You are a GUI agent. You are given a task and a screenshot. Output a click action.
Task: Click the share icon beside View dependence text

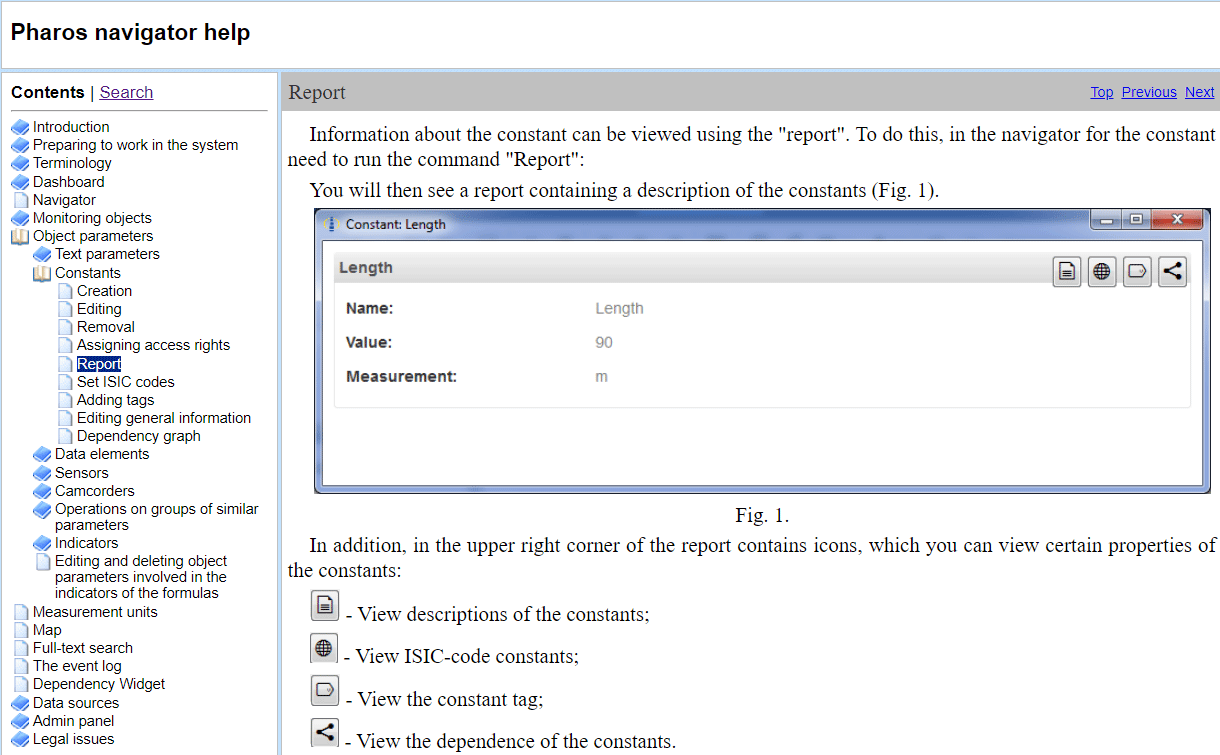(324, 733)
